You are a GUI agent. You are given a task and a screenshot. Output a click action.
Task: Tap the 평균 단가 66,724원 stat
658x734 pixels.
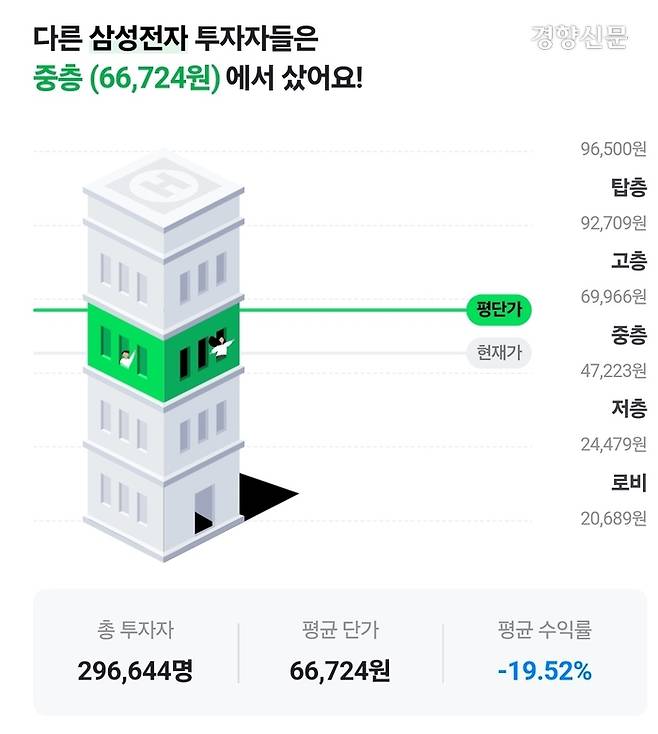(340, 651)
